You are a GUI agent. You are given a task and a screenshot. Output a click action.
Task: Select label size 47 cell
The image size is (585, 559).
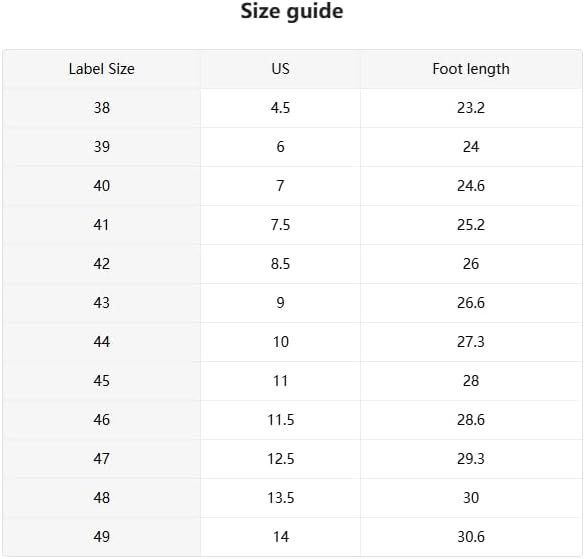click(x=101, y=459)
